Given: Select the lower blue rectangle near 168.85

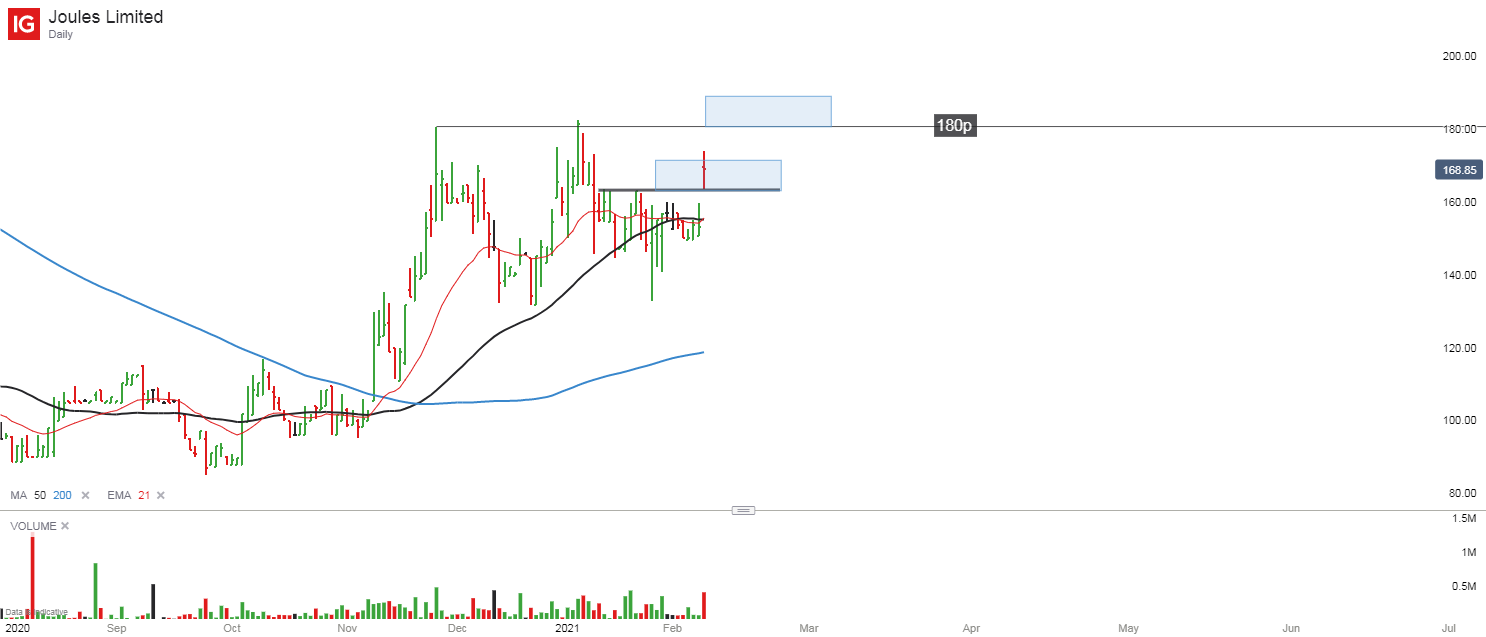Looking at the screenshot, I should 718,175.
